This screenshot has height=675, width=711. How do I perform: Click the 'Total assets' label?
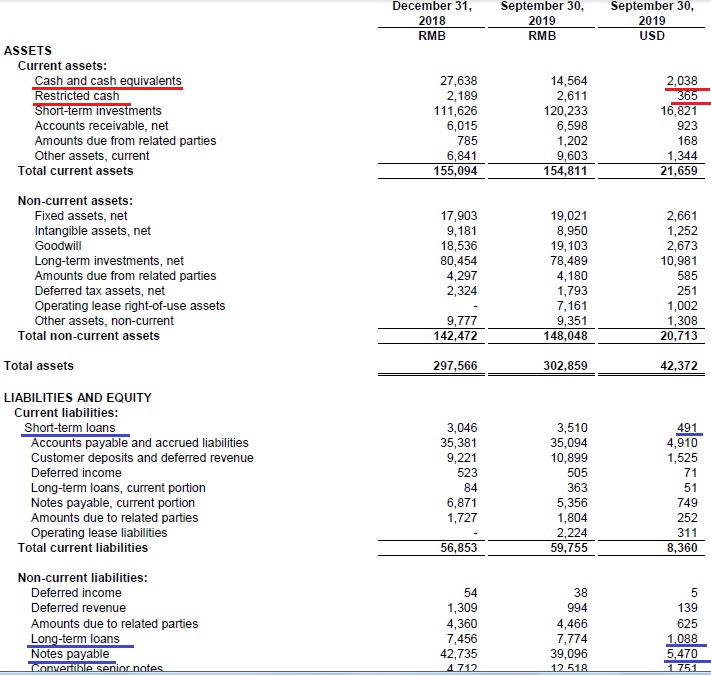click(x=39, y=366)
